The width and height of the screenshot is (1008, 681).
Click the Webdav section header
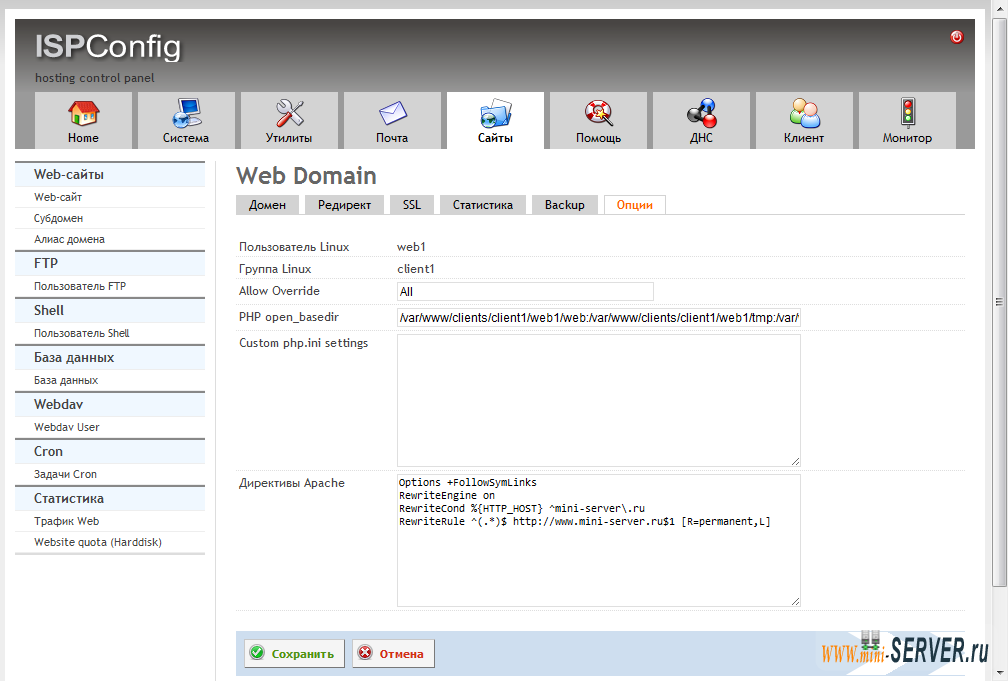[110, 404]
